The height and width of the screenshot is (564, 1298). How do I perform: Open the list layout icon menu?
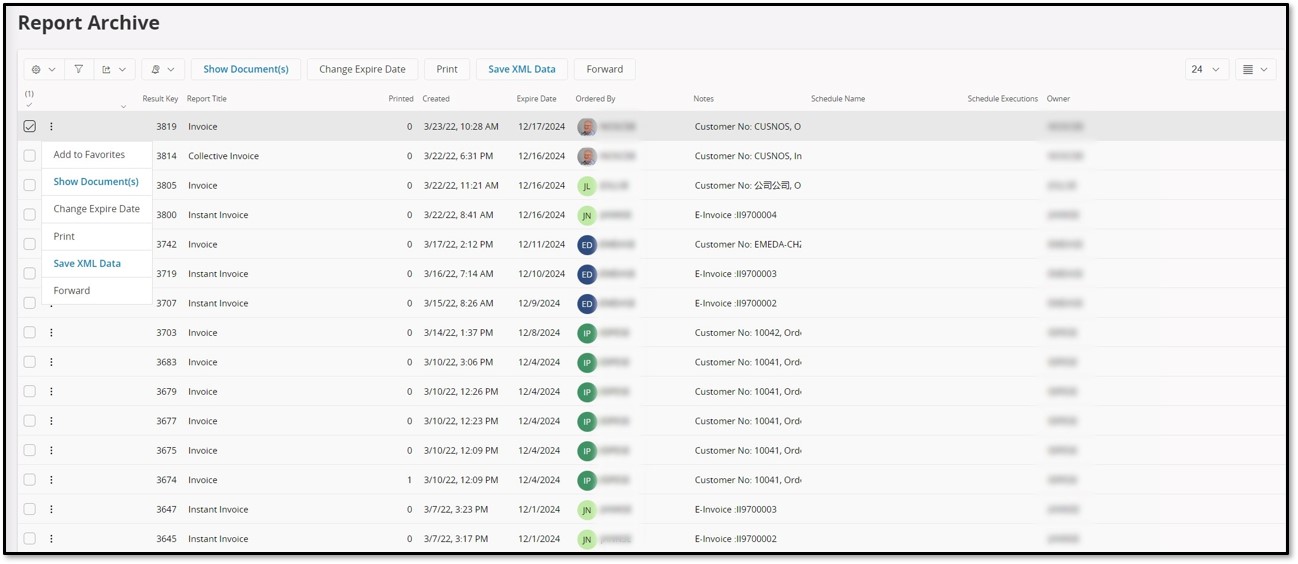[1254, 69]
